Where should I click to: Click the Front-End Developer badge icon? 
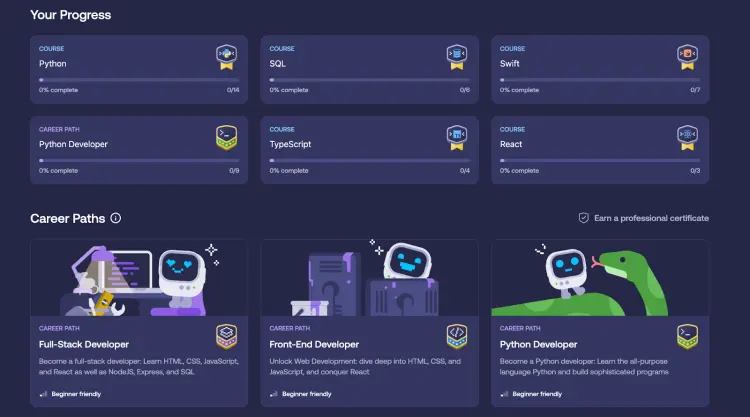click(x=457, y=336)
